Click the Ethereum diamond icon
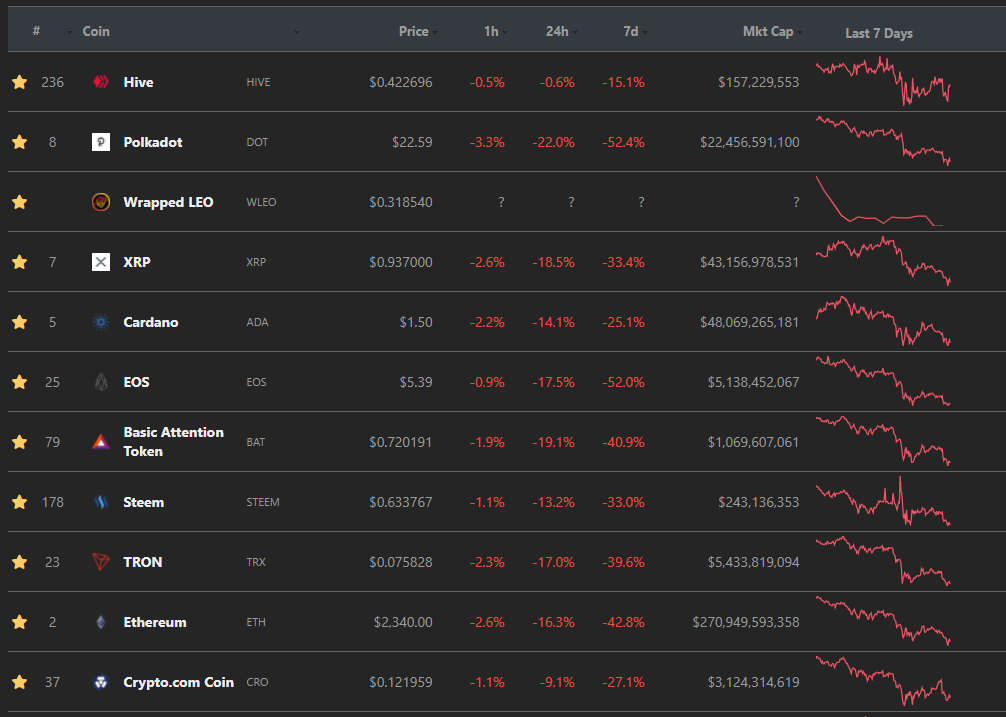 pyautogui.click(x=101, y=622)
